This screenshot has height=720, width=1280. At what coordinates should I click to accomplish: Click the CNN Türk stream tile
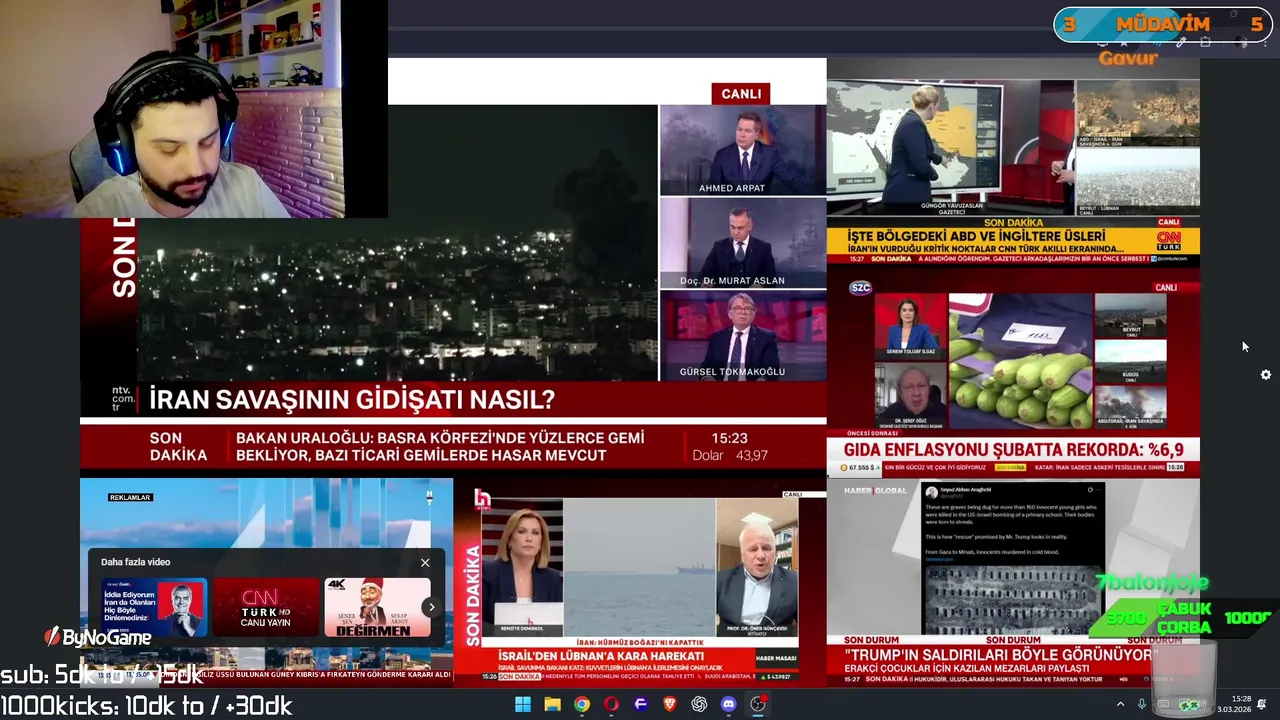(x=1013, y=162)
